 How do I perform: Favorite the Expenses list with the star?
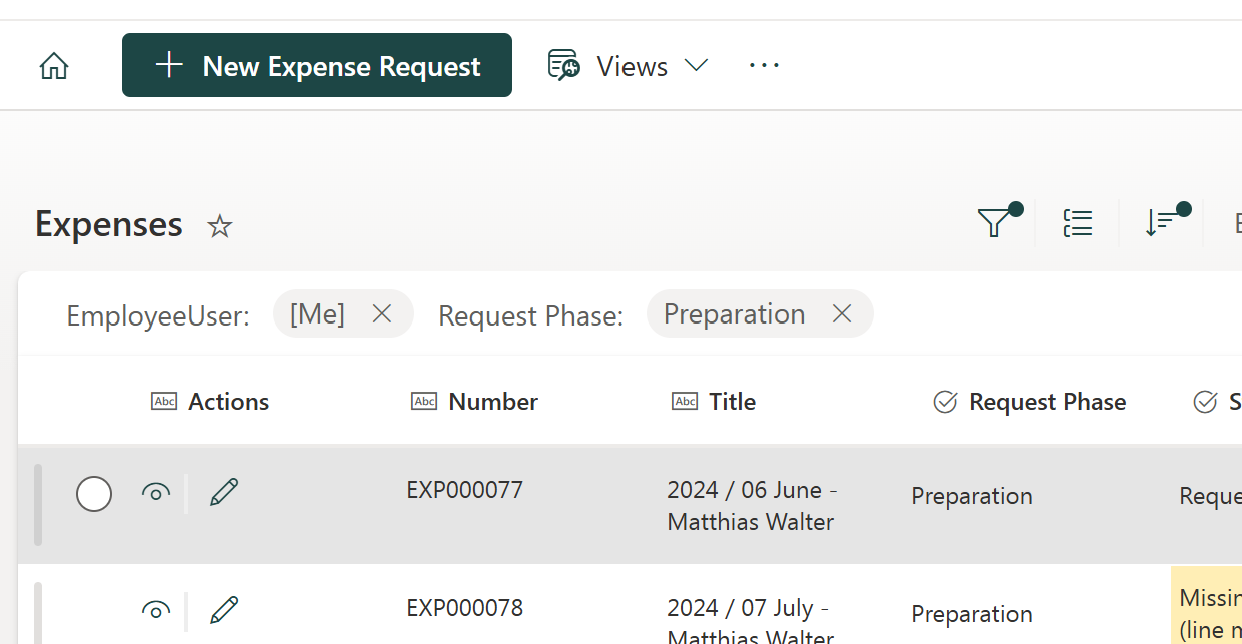[x=219, y=226]
